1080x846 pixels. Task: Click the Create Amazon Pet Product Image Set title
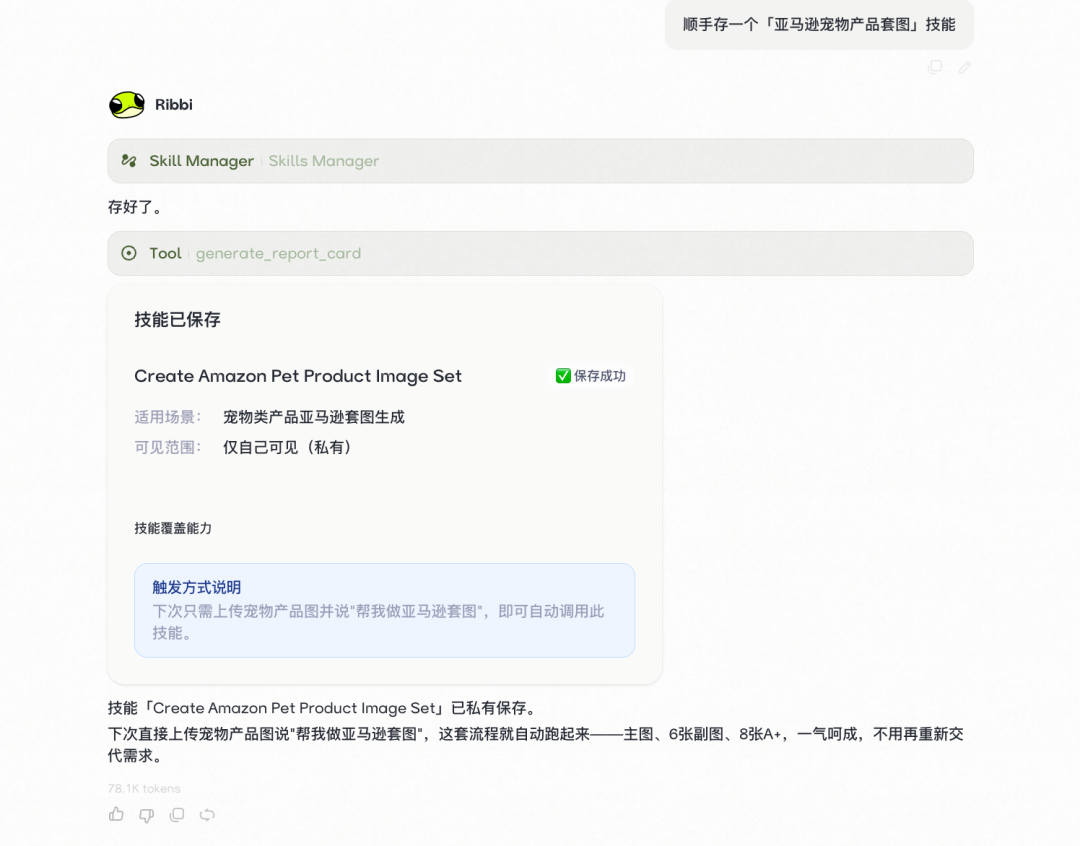pos(297,376)
